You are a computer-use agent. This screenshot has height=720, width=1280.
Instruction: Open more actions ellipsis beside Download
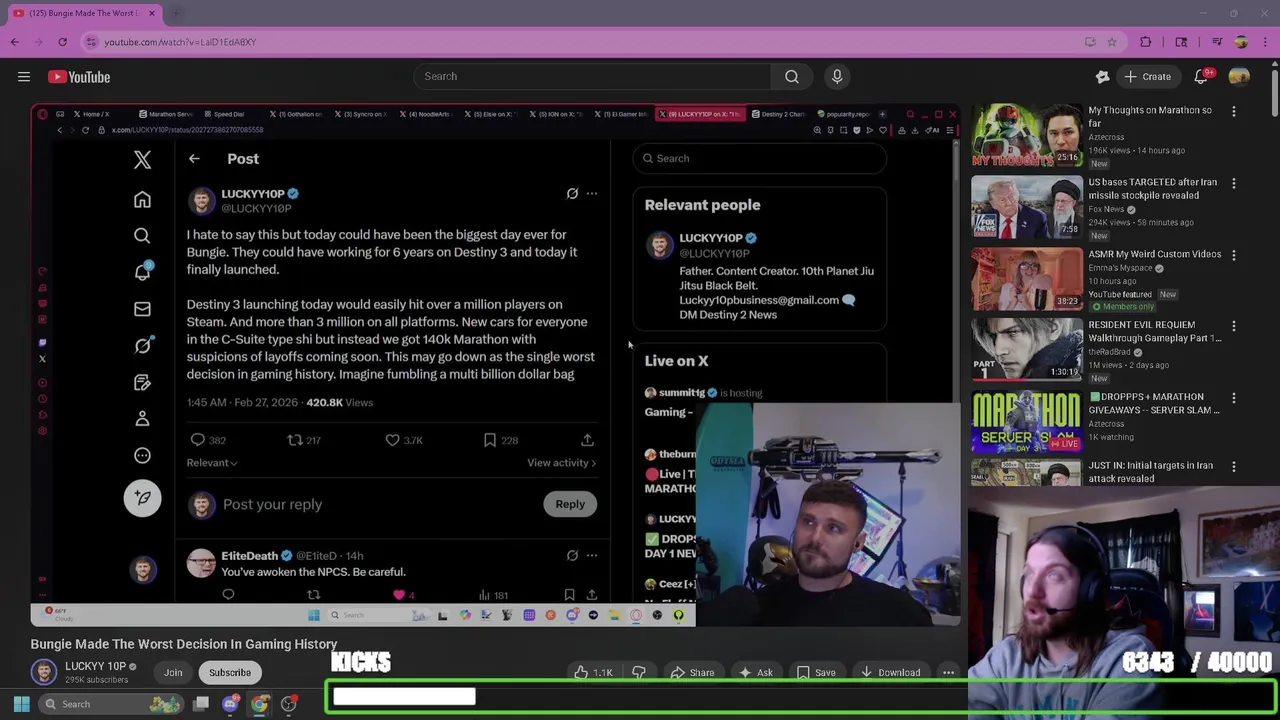point(948,673)
